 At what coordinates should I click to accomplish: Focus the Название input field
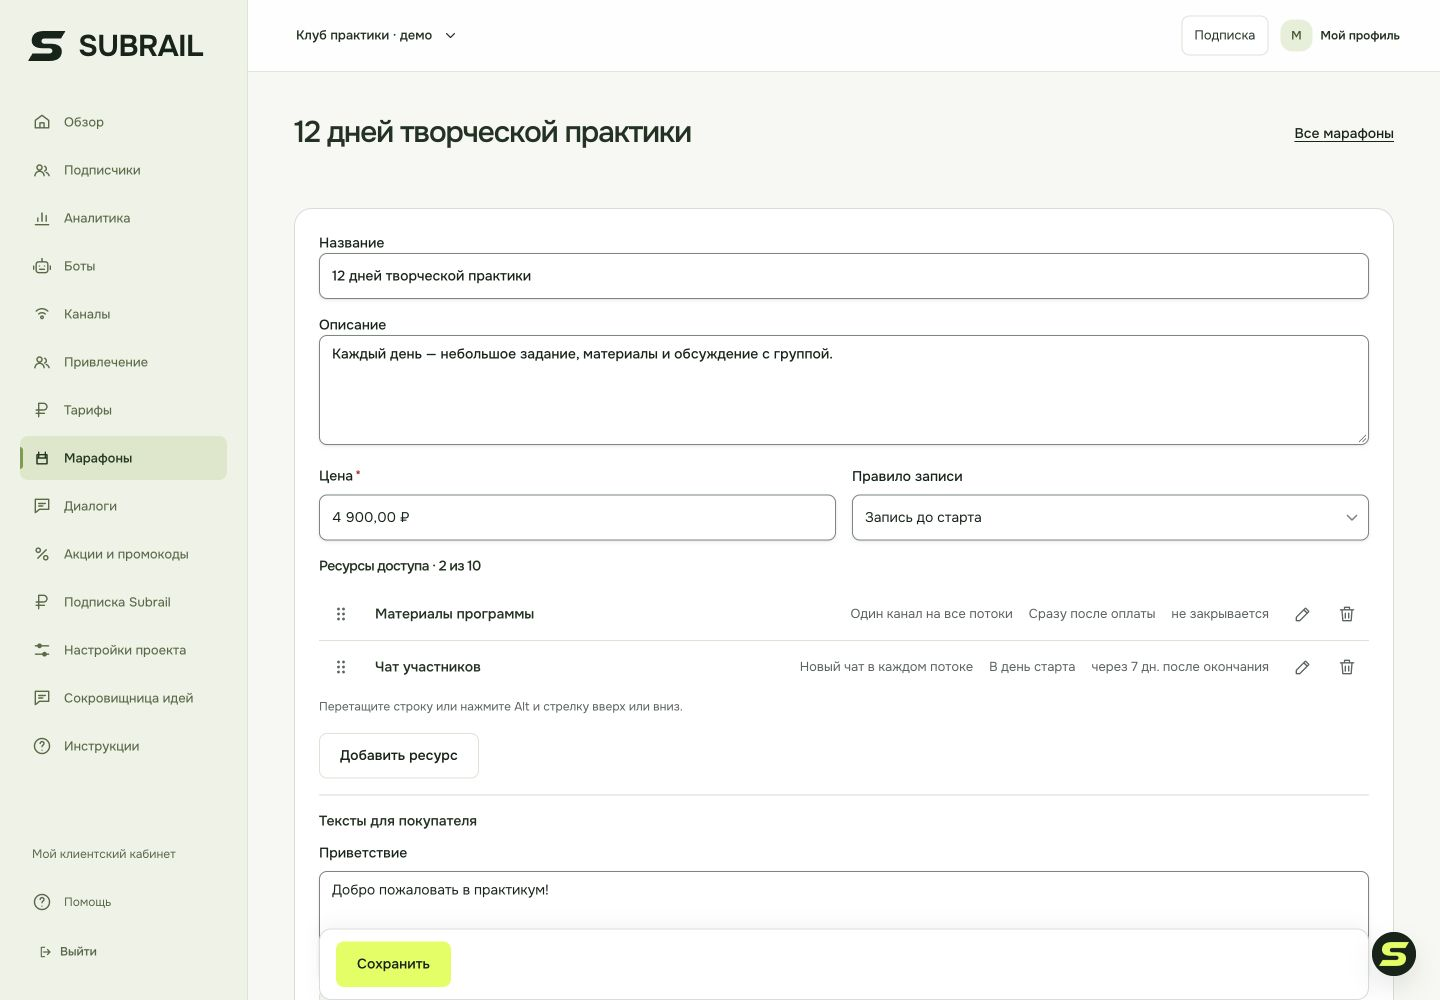pyautogui.click(x=844, y=276)
